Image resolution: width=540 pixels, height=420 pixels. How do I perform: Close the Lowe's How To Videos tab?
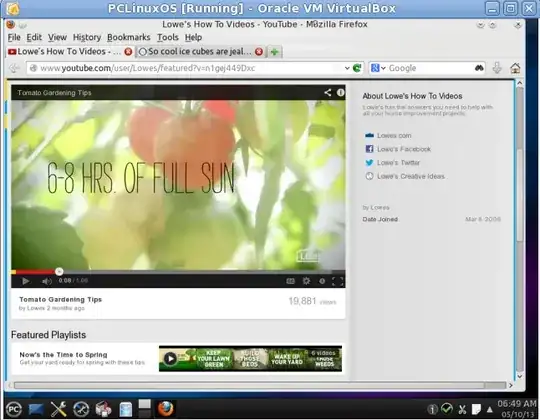tap(128, 52)
